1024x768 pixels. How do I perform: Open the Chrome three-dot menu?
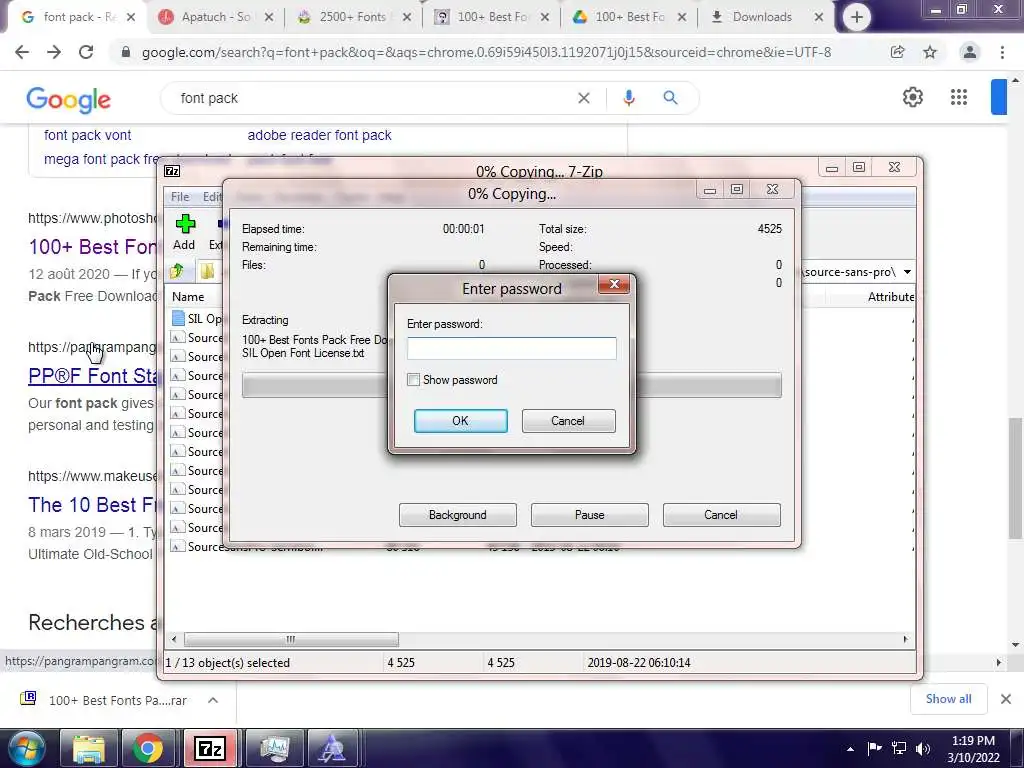click(1002, 52)
